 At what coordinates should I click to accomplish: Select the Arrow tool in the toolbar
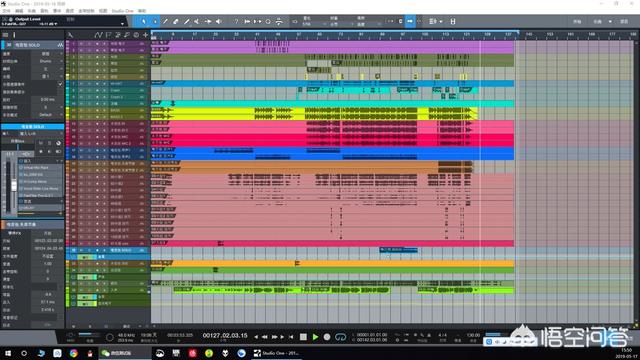[144, 21]
